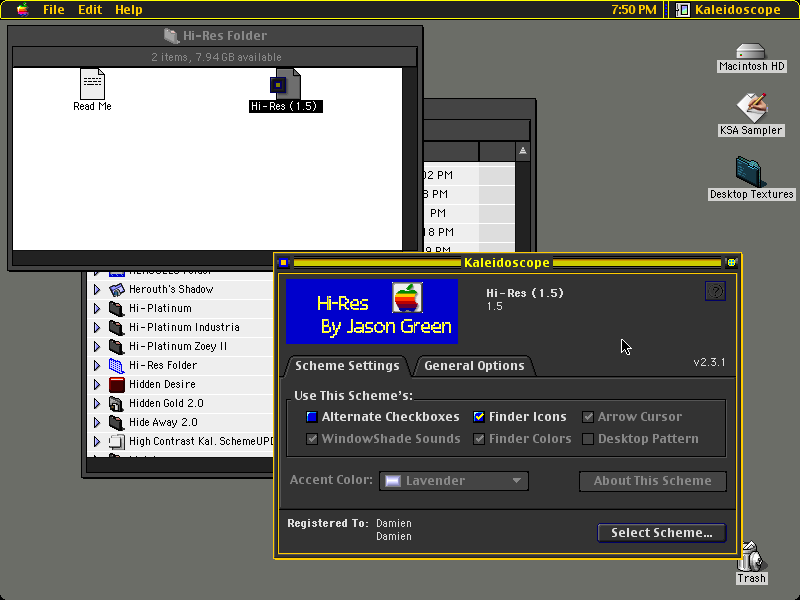Screen dimensions: 800x600
Task: Select the KSA Sampler desktop icon
Action: (751, 108)
